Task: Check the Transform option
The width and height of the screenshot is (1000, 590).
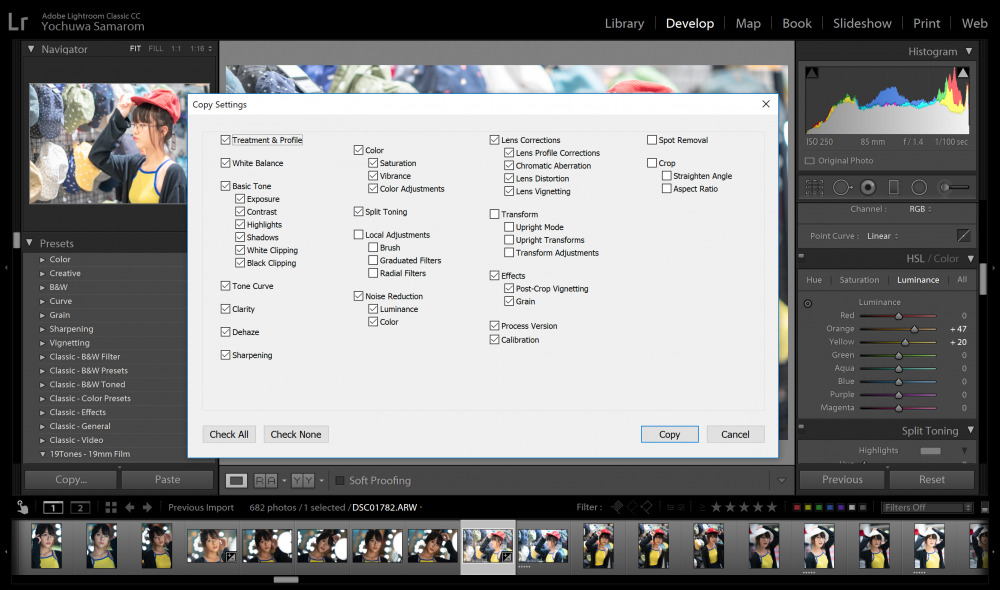Action: [494, 214]
